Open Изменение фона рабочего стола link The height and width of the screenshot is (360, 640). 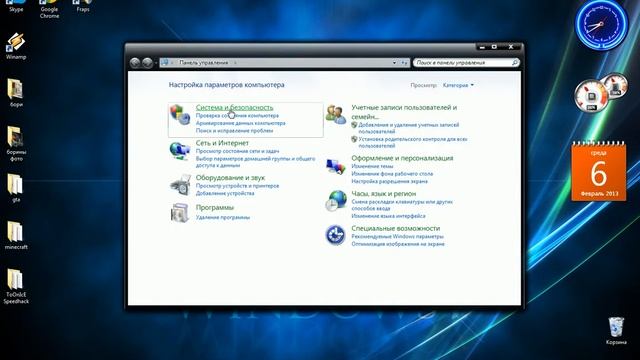click(392, 173)
